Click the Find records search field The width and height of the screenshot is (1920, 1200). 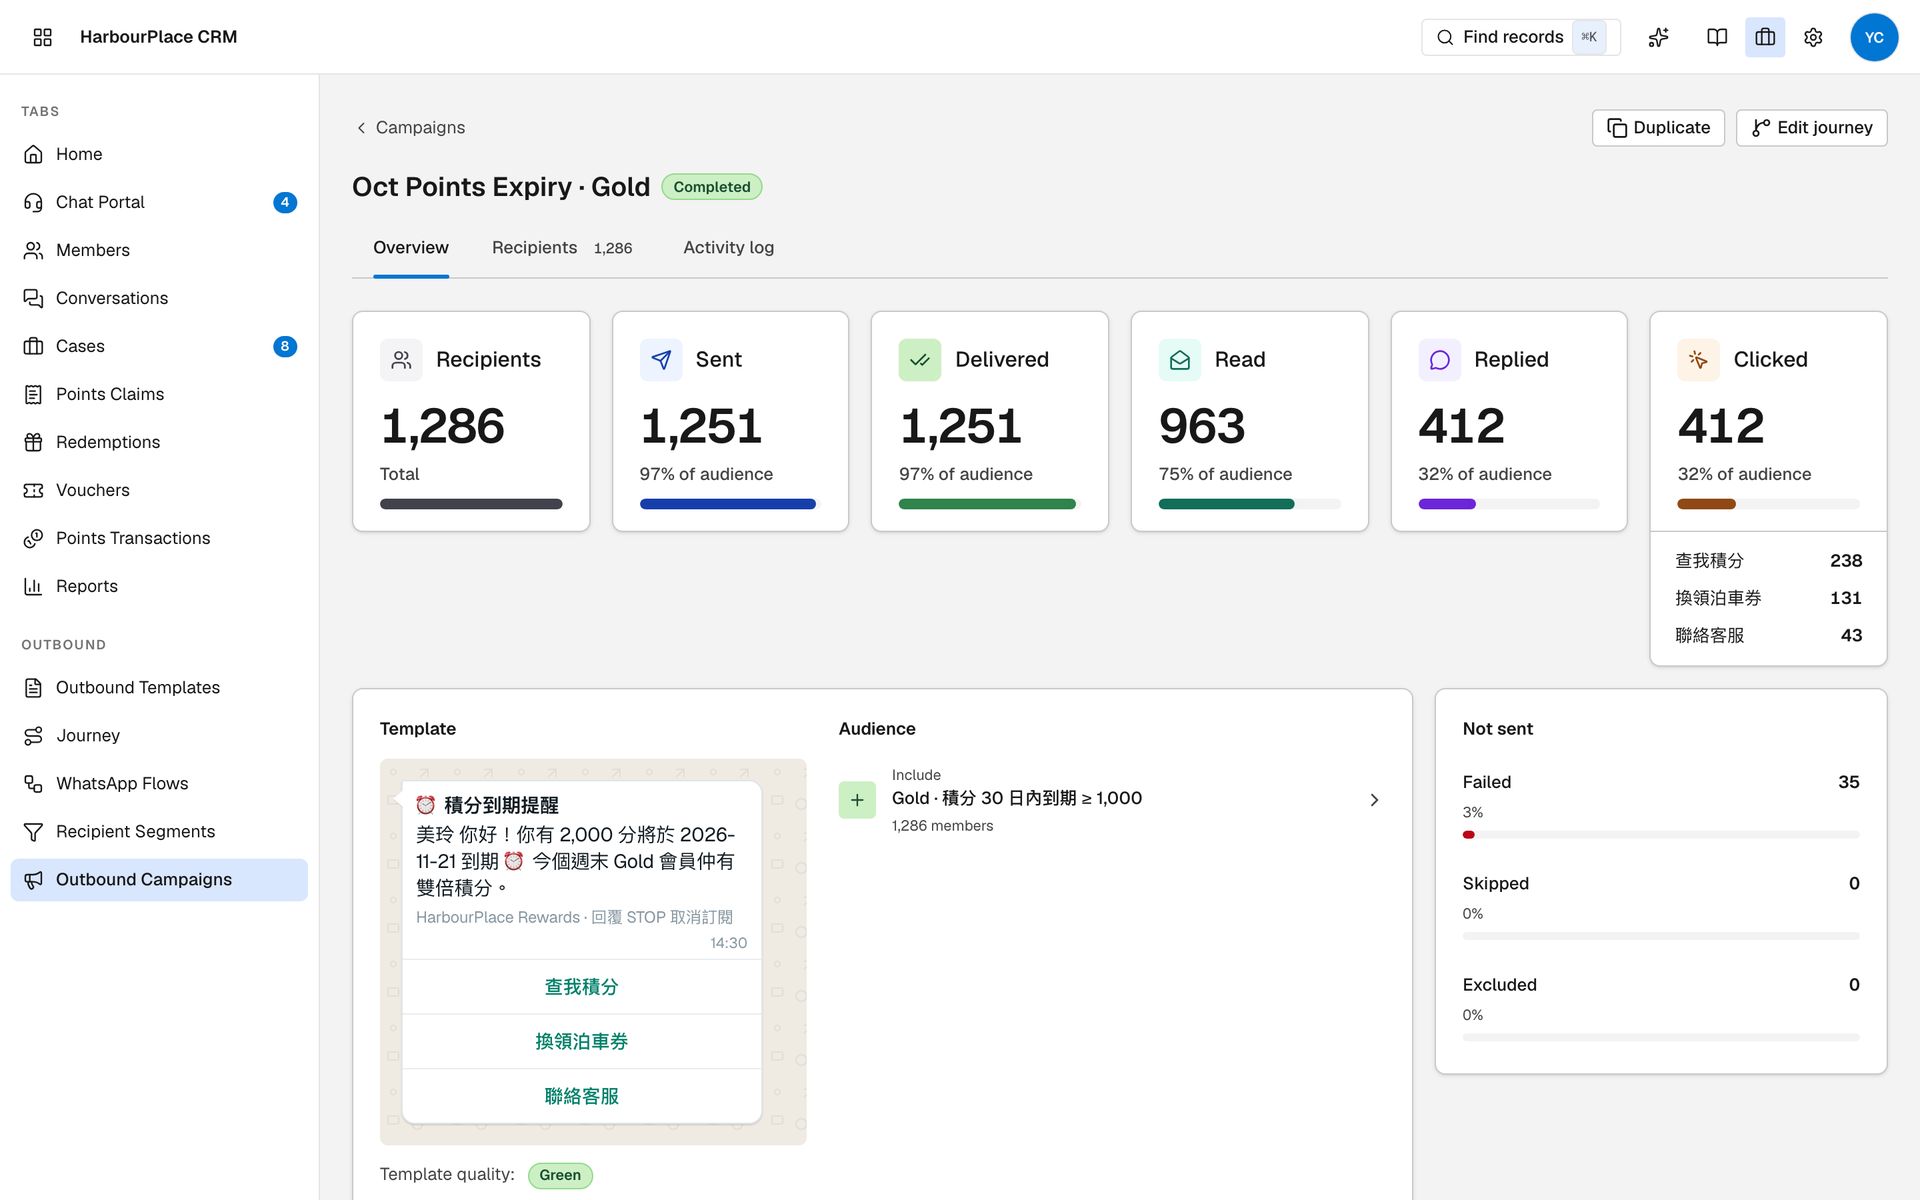coord(1520,37)
